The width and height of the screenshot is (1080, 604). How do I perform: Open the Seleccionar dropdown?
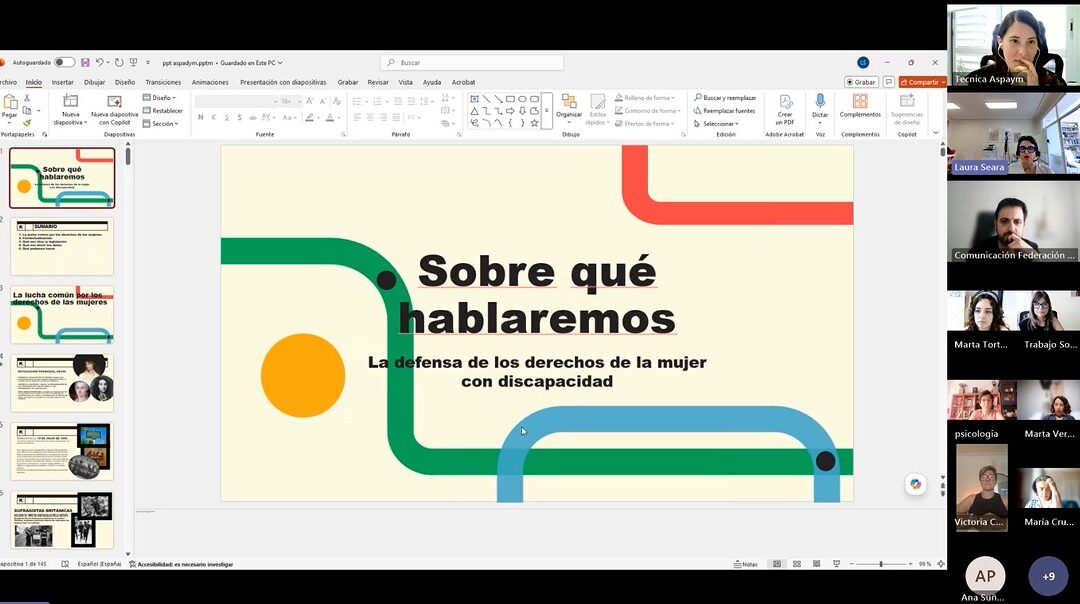point(716,123)
